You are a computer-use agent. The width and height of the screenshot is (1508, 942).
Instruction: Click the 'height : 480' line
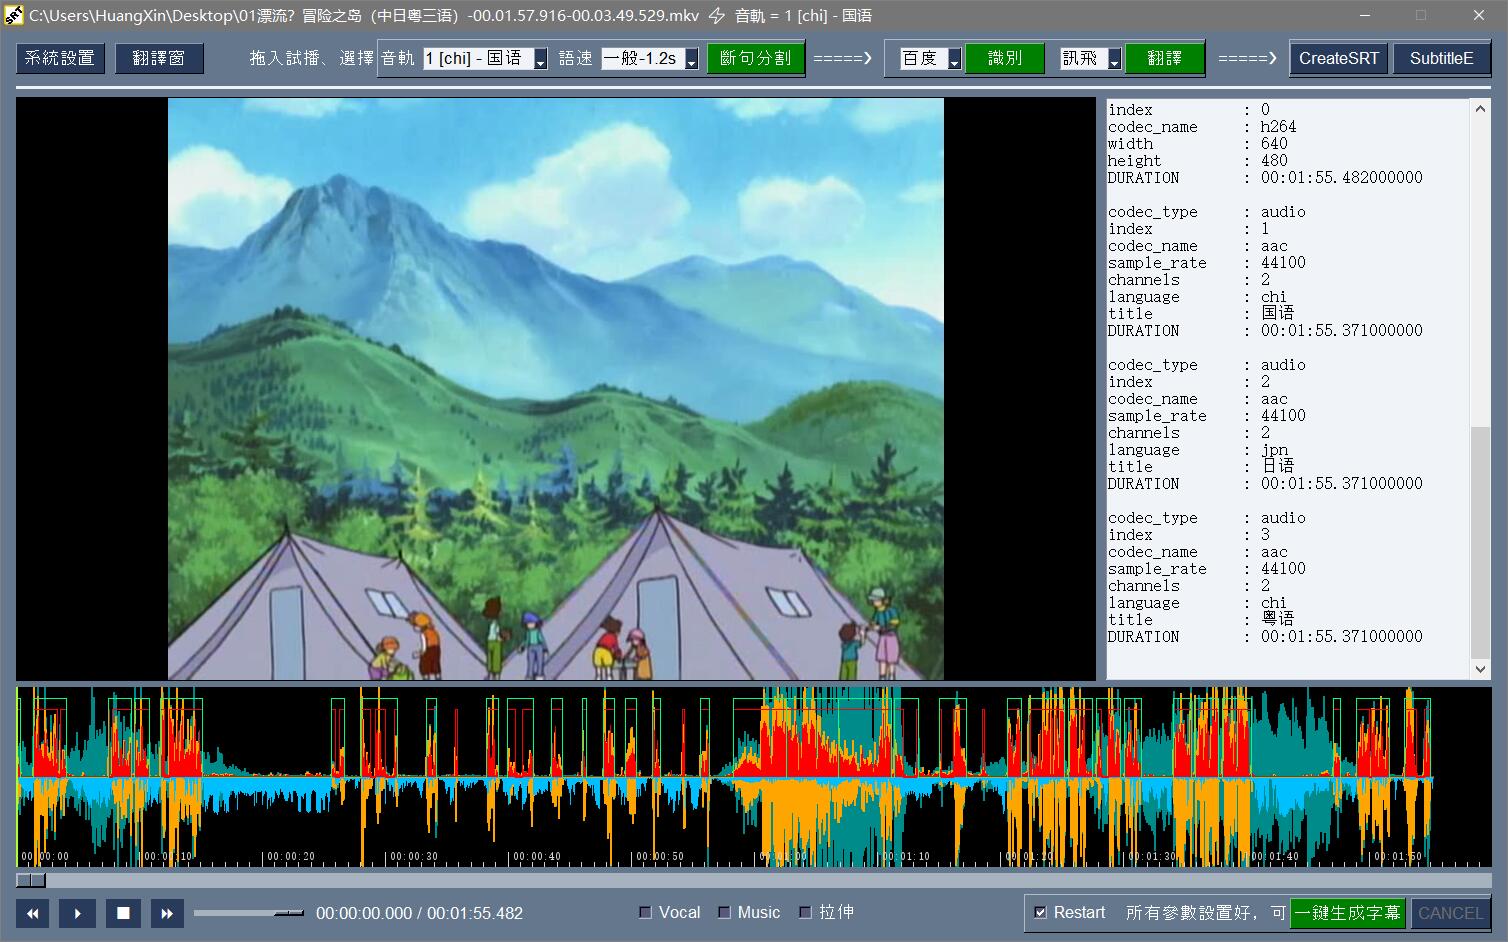tap(1198, 161)
